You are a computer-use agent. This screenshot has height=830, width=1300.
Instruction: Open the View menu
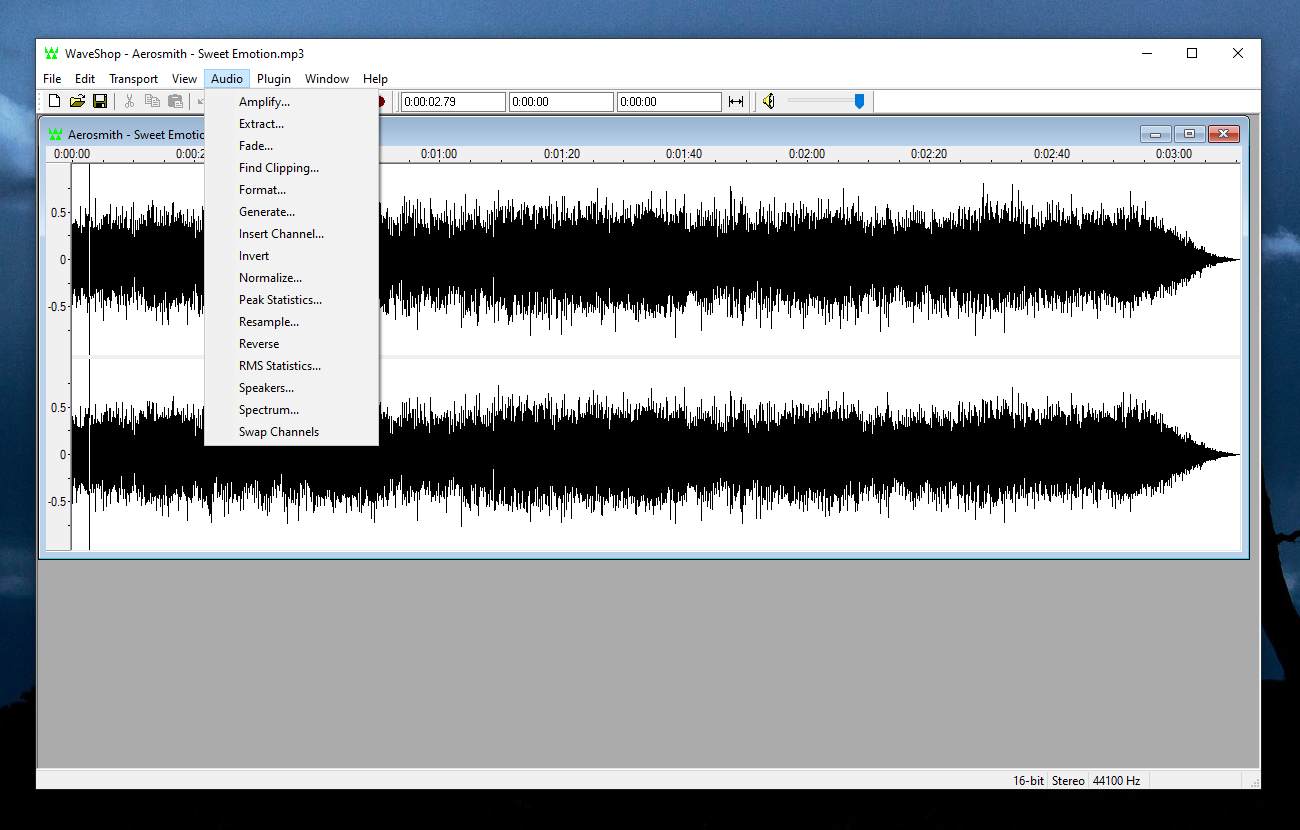[x=184, y=79]
